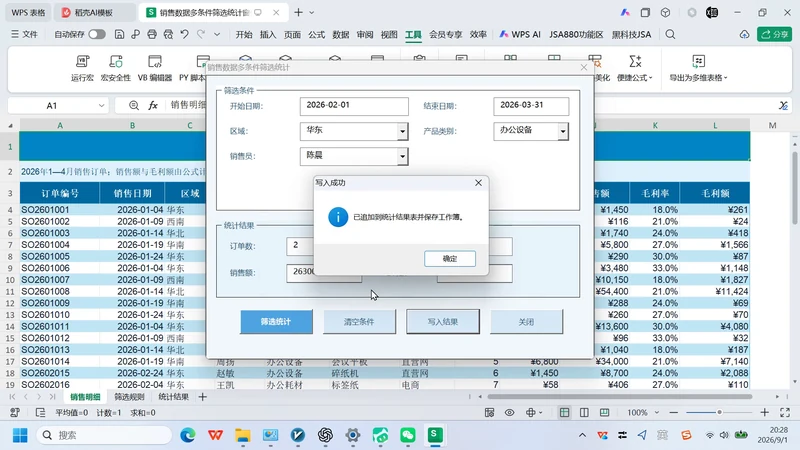Click the print icon in quick toolbar
800x450 pixels.
[152, 34]
